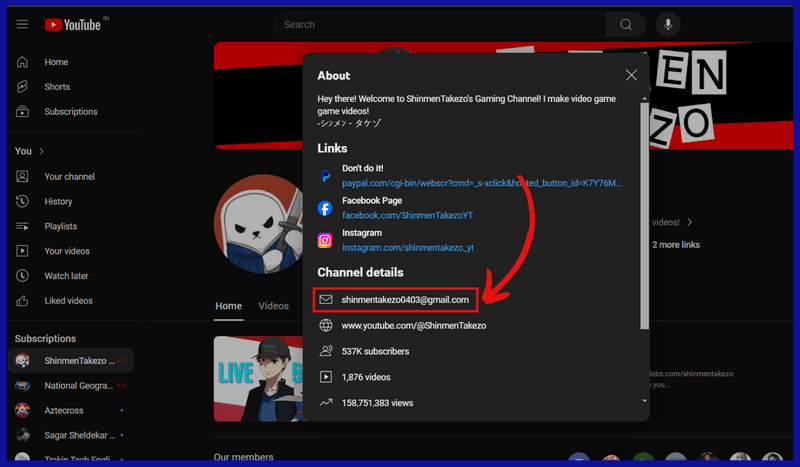Screen dimensions: 800x467
Task: Switch to the Videos tab
Action: click(x=273, y=306)
